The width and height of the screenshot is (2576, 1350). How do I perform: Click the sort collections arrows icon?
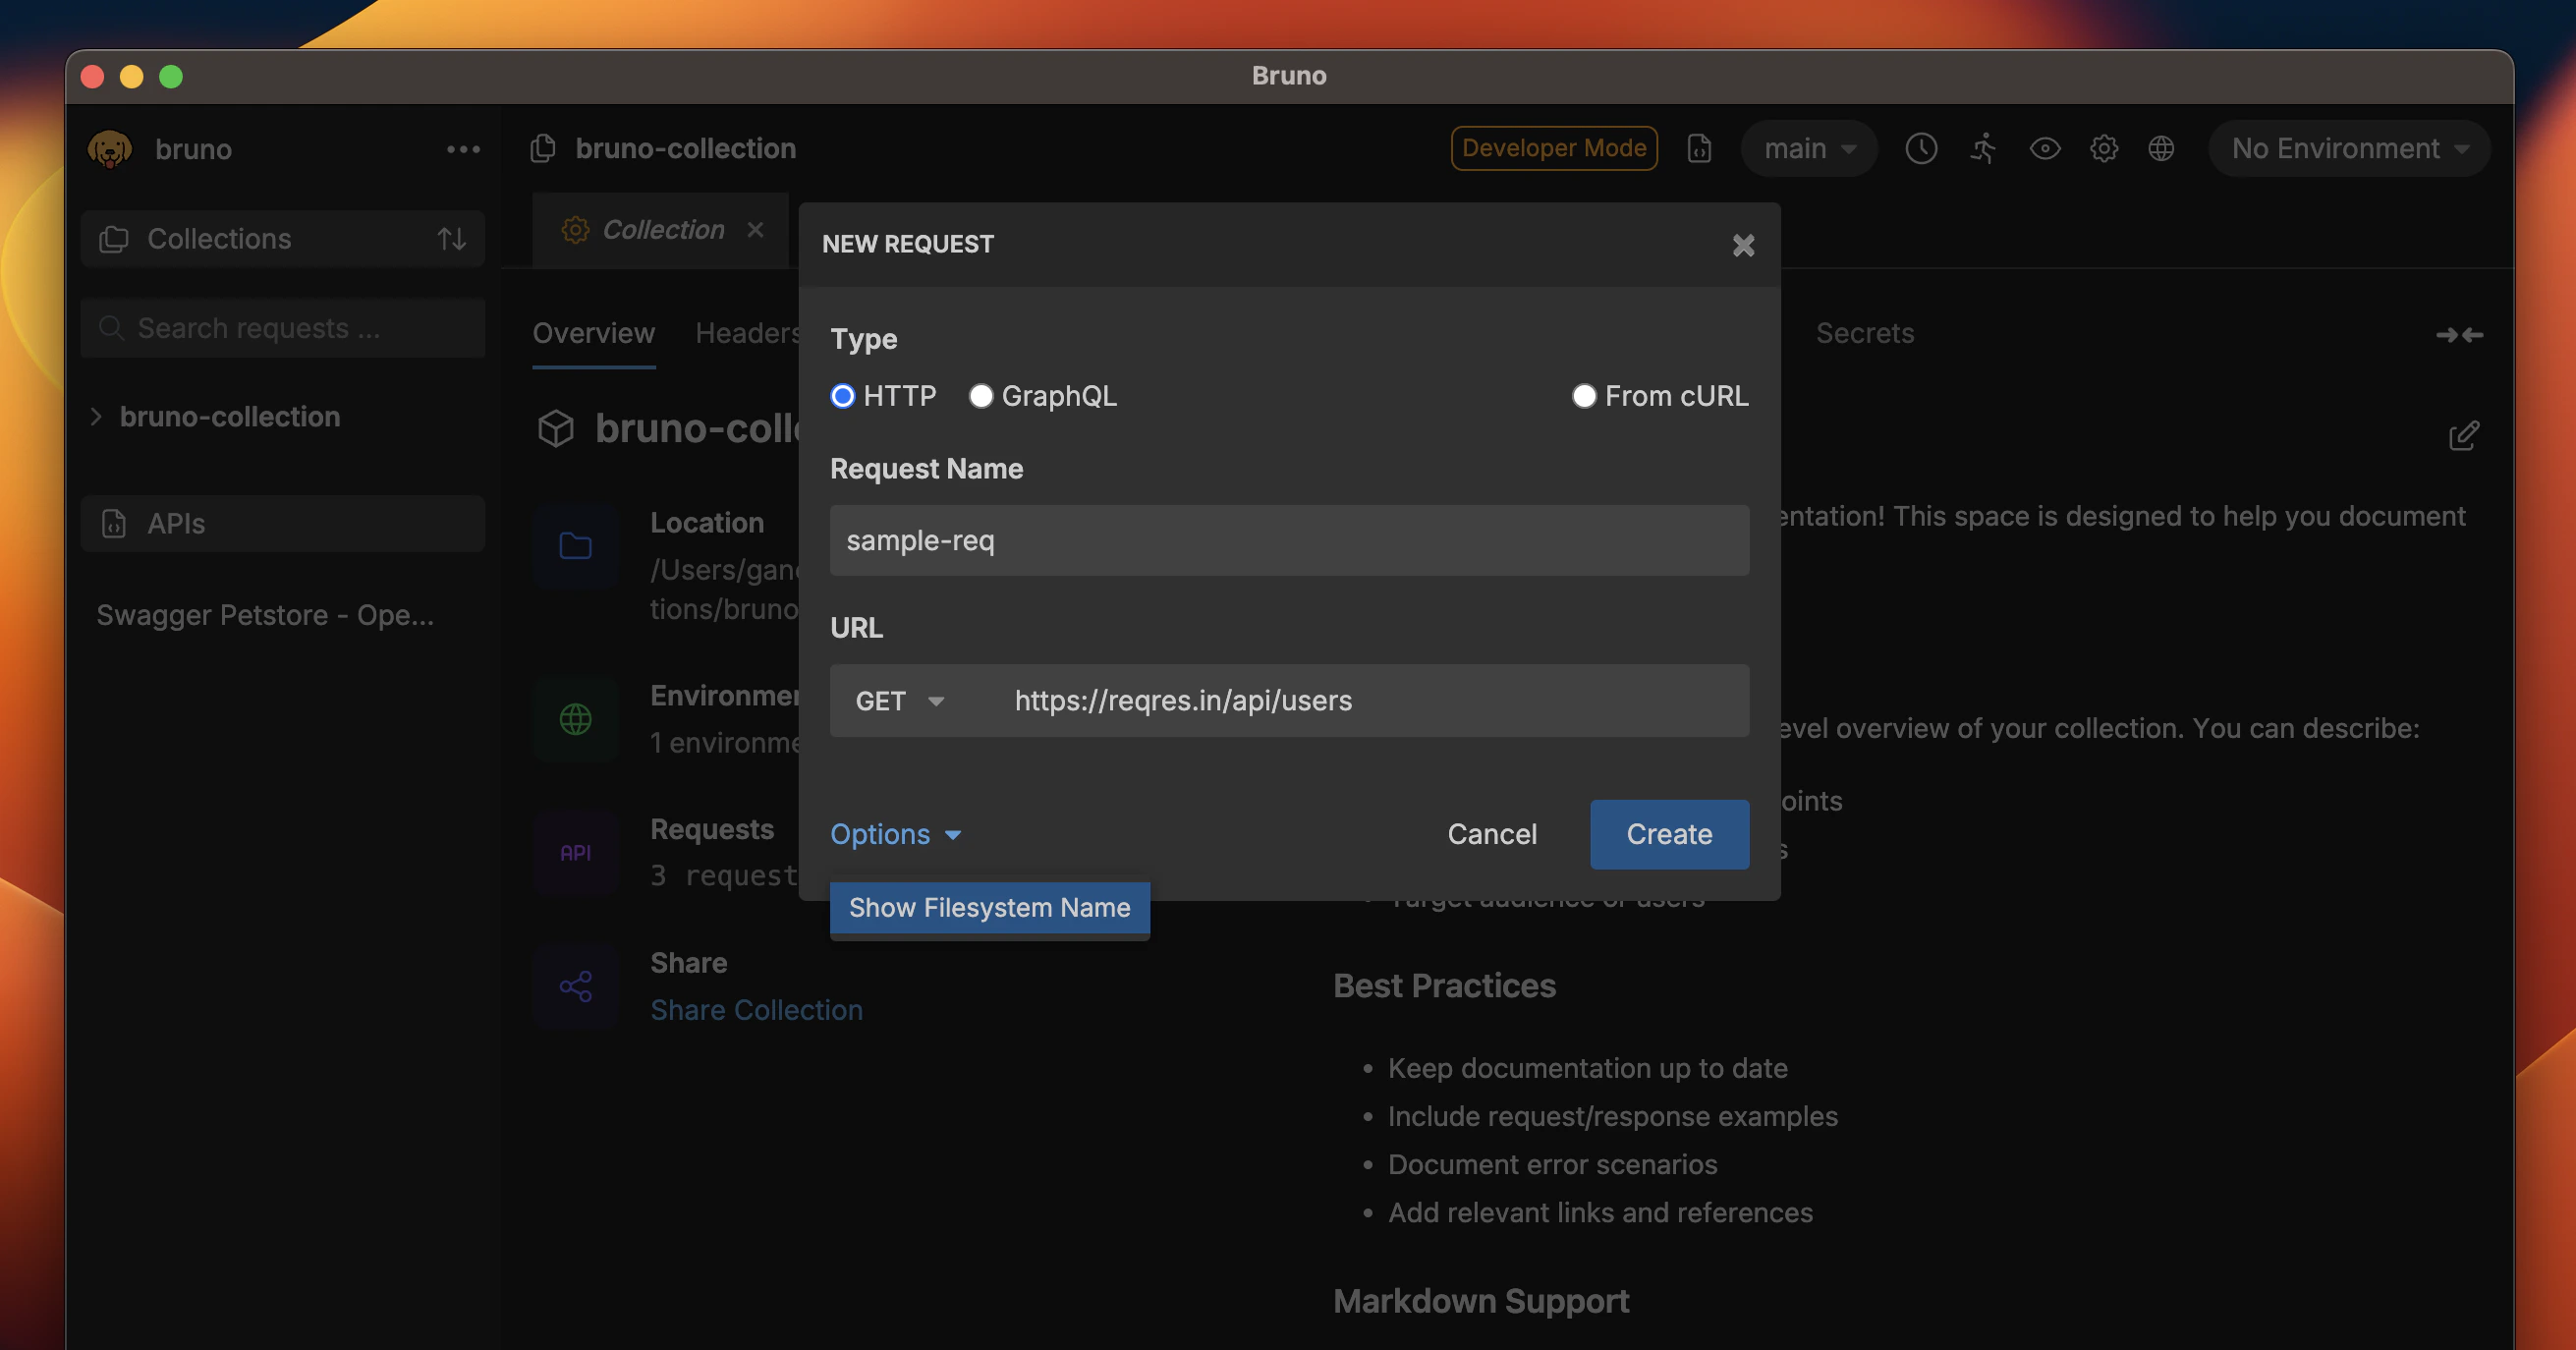tap(451, 239)
